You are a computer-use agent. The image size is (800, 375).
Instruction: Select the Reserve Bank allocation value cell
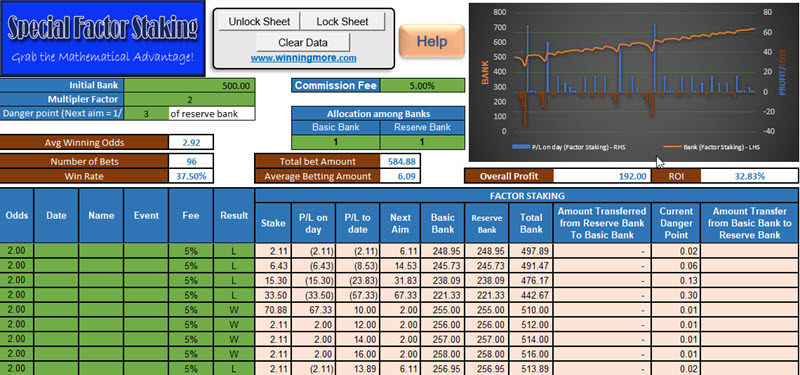click(x=422, y=142)
